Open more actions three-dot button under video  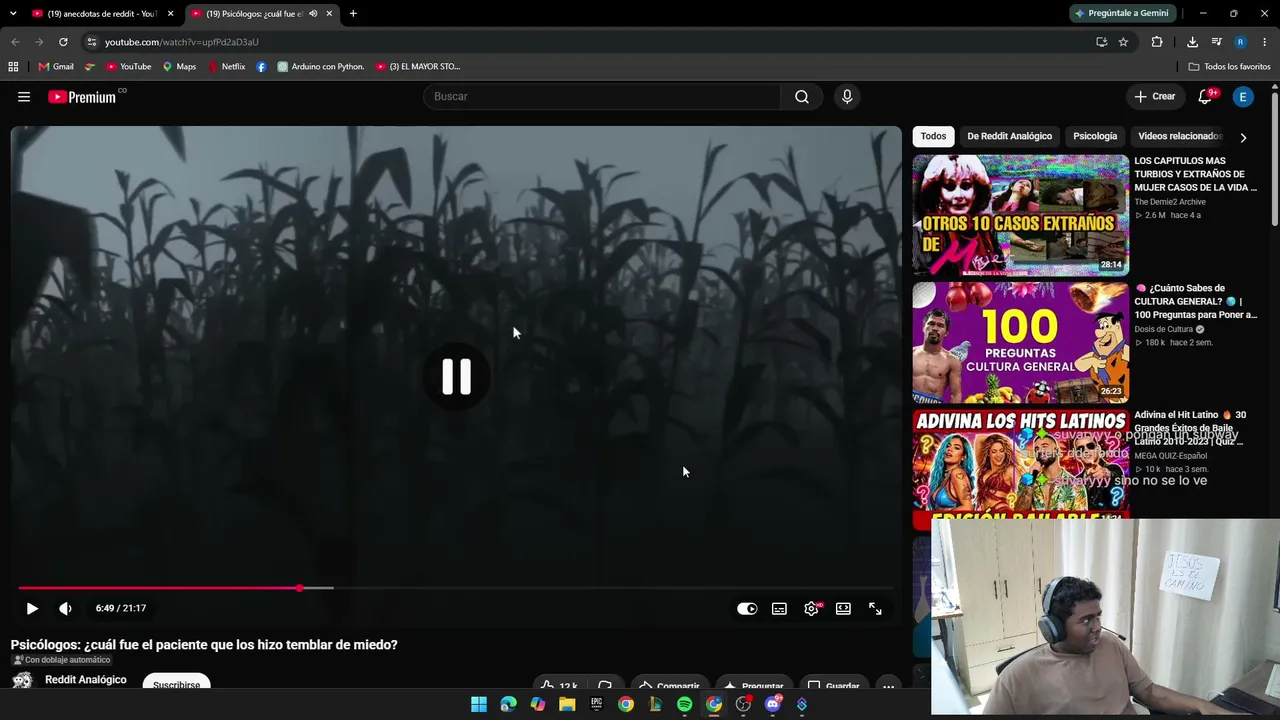click(x=888, y=686)
